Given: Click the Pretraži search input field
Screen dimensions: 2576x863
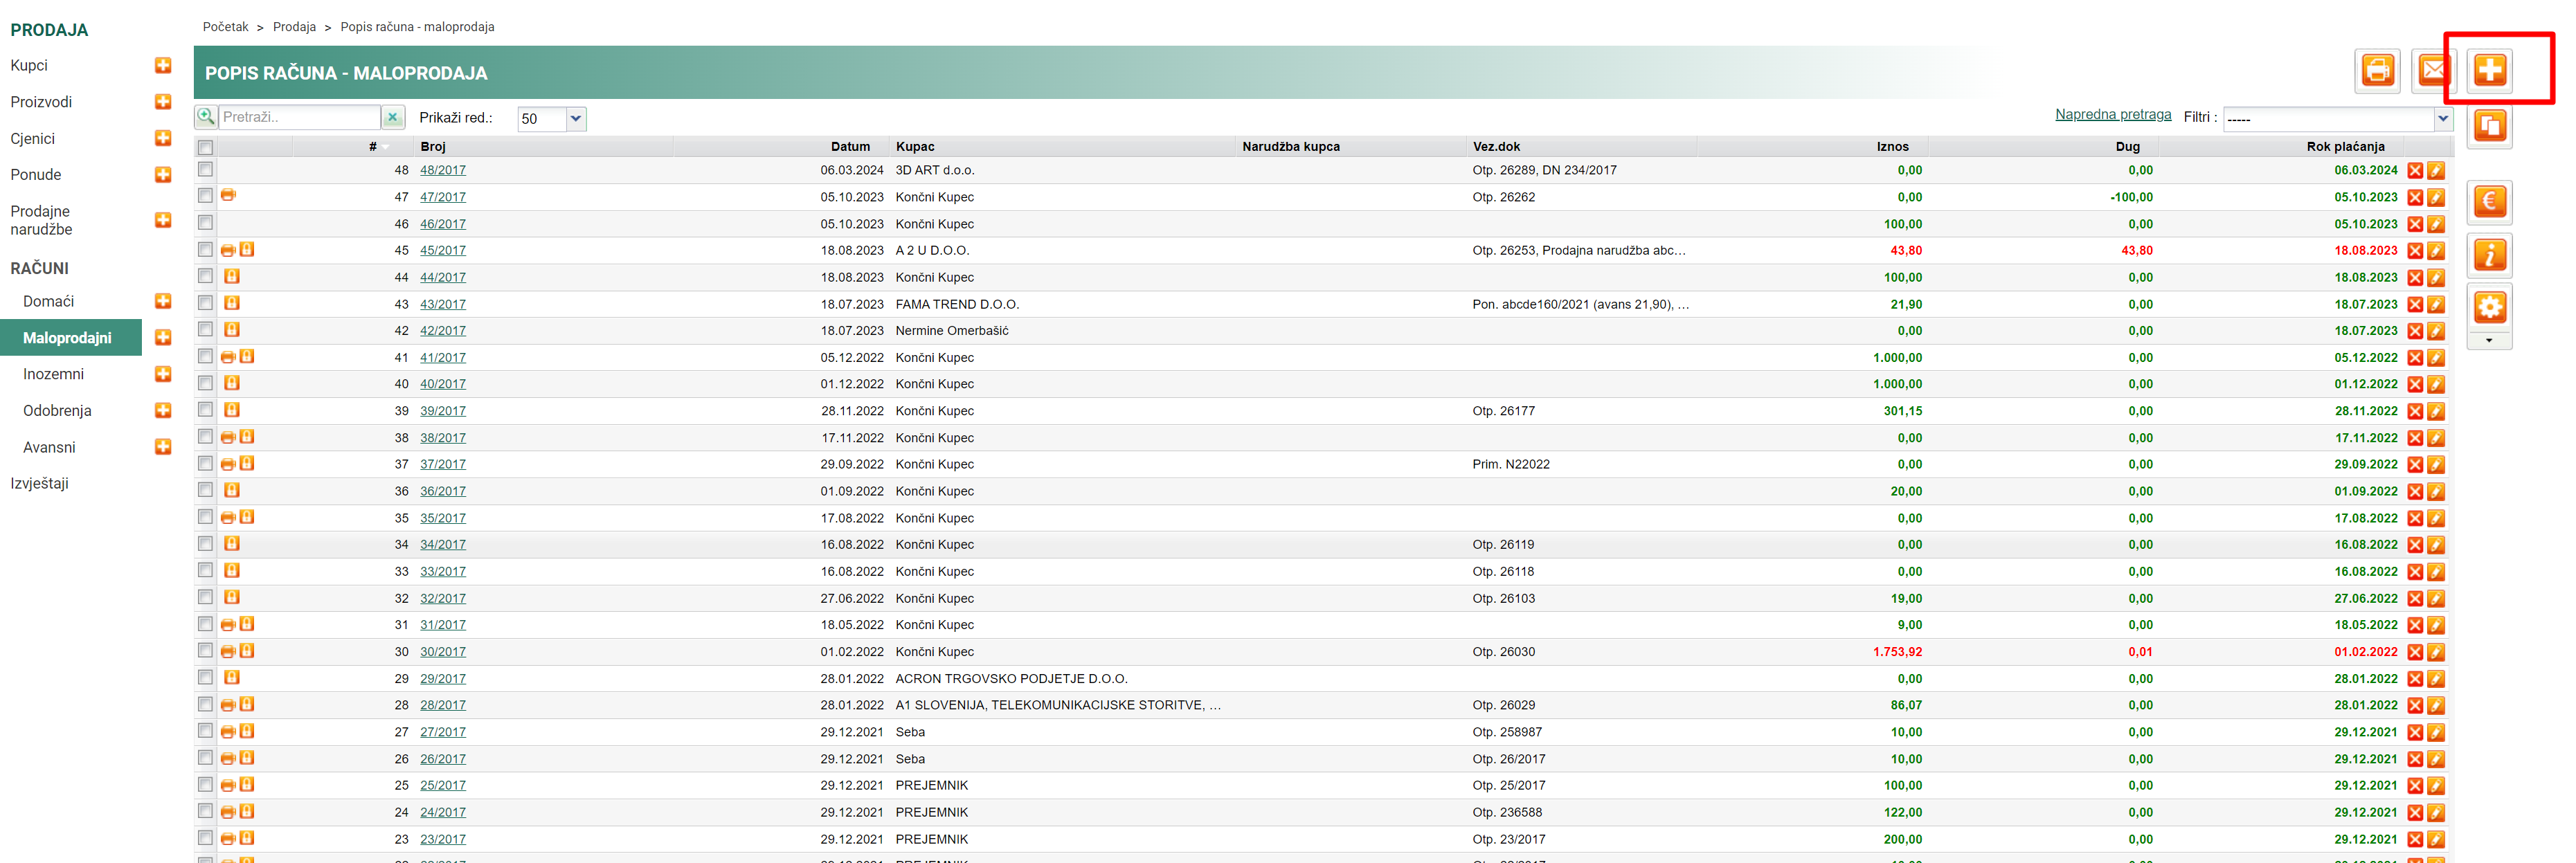Looking at the screenshot, I should [x=298, y=118].
